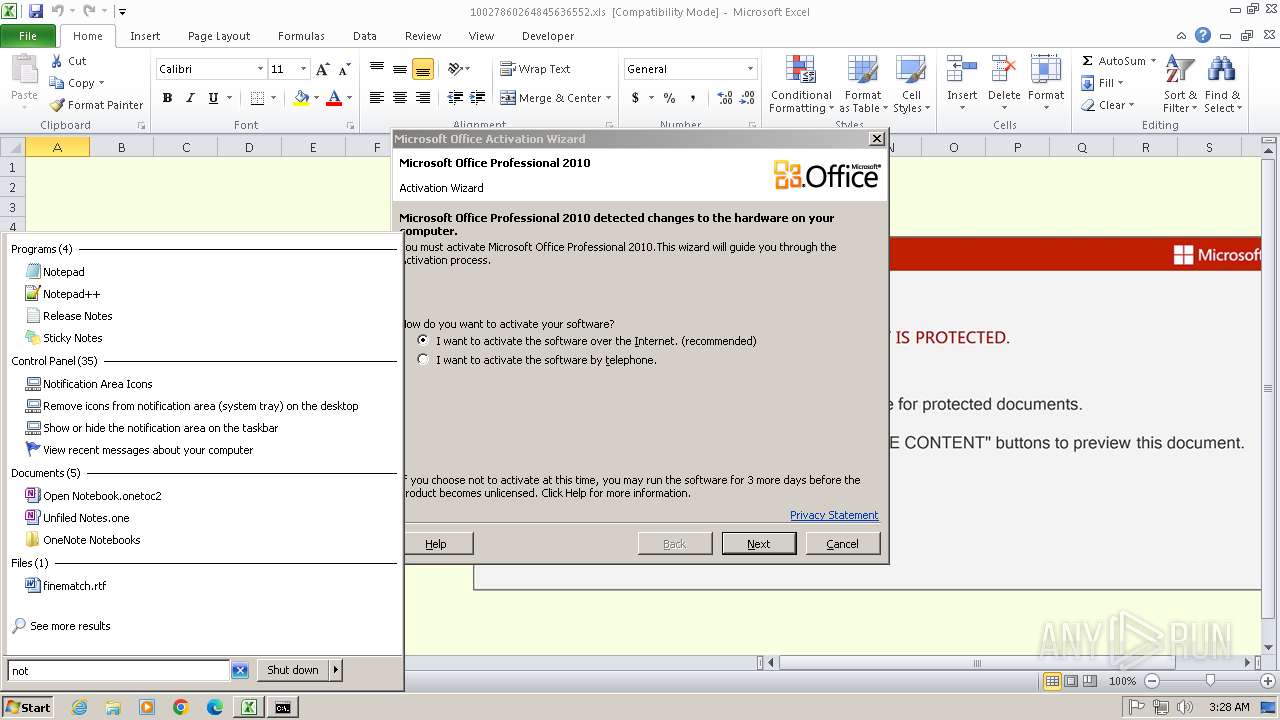Apply red Font Color

coord(334,98)
